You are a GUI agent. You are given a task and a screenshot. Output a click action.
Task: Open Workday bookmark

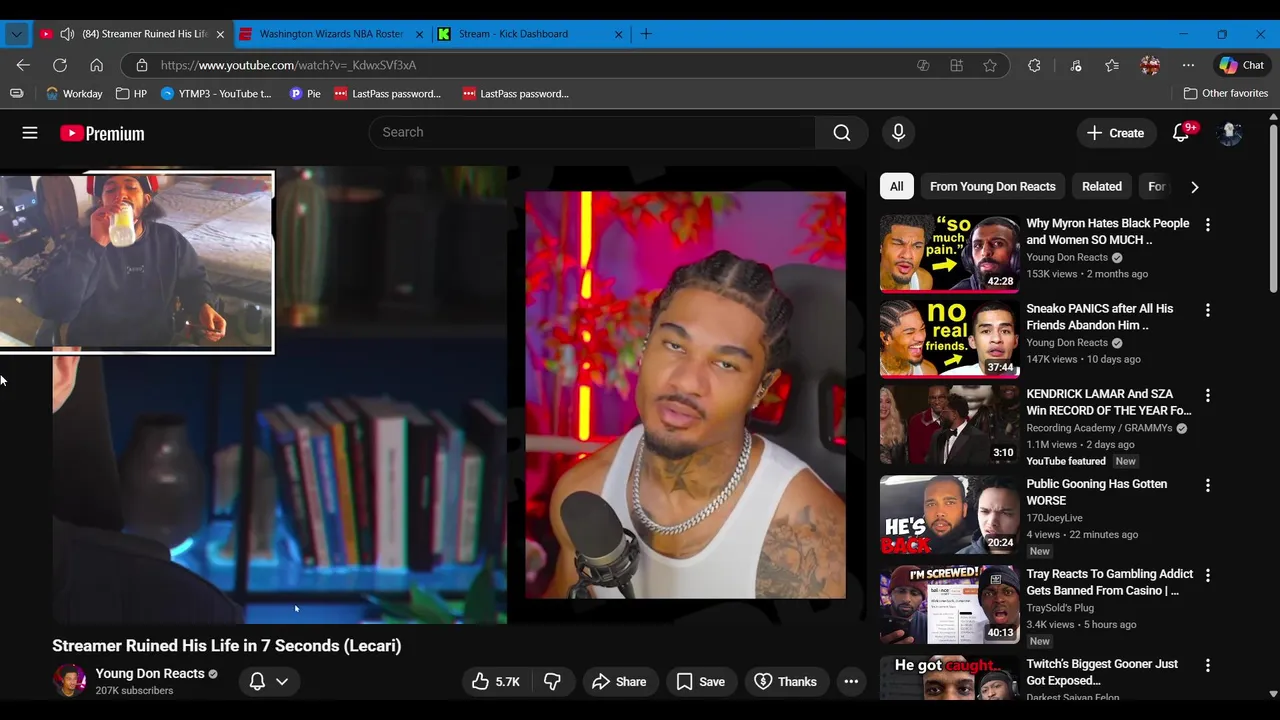(74, 93)
